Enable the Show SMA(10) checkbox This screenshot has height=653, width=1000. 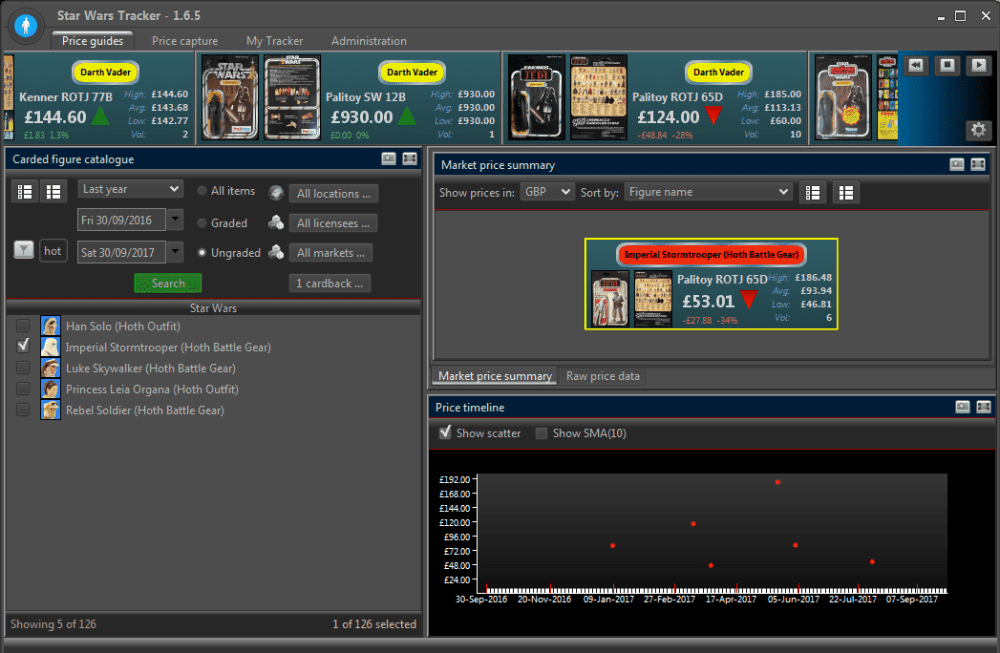coord(541,433)
